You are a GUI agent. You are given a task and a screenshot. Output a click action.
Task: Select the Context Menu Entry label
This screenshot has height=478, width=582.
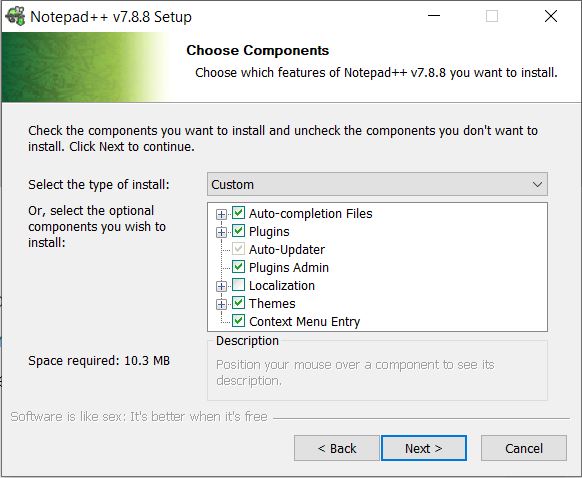point(304,321)
